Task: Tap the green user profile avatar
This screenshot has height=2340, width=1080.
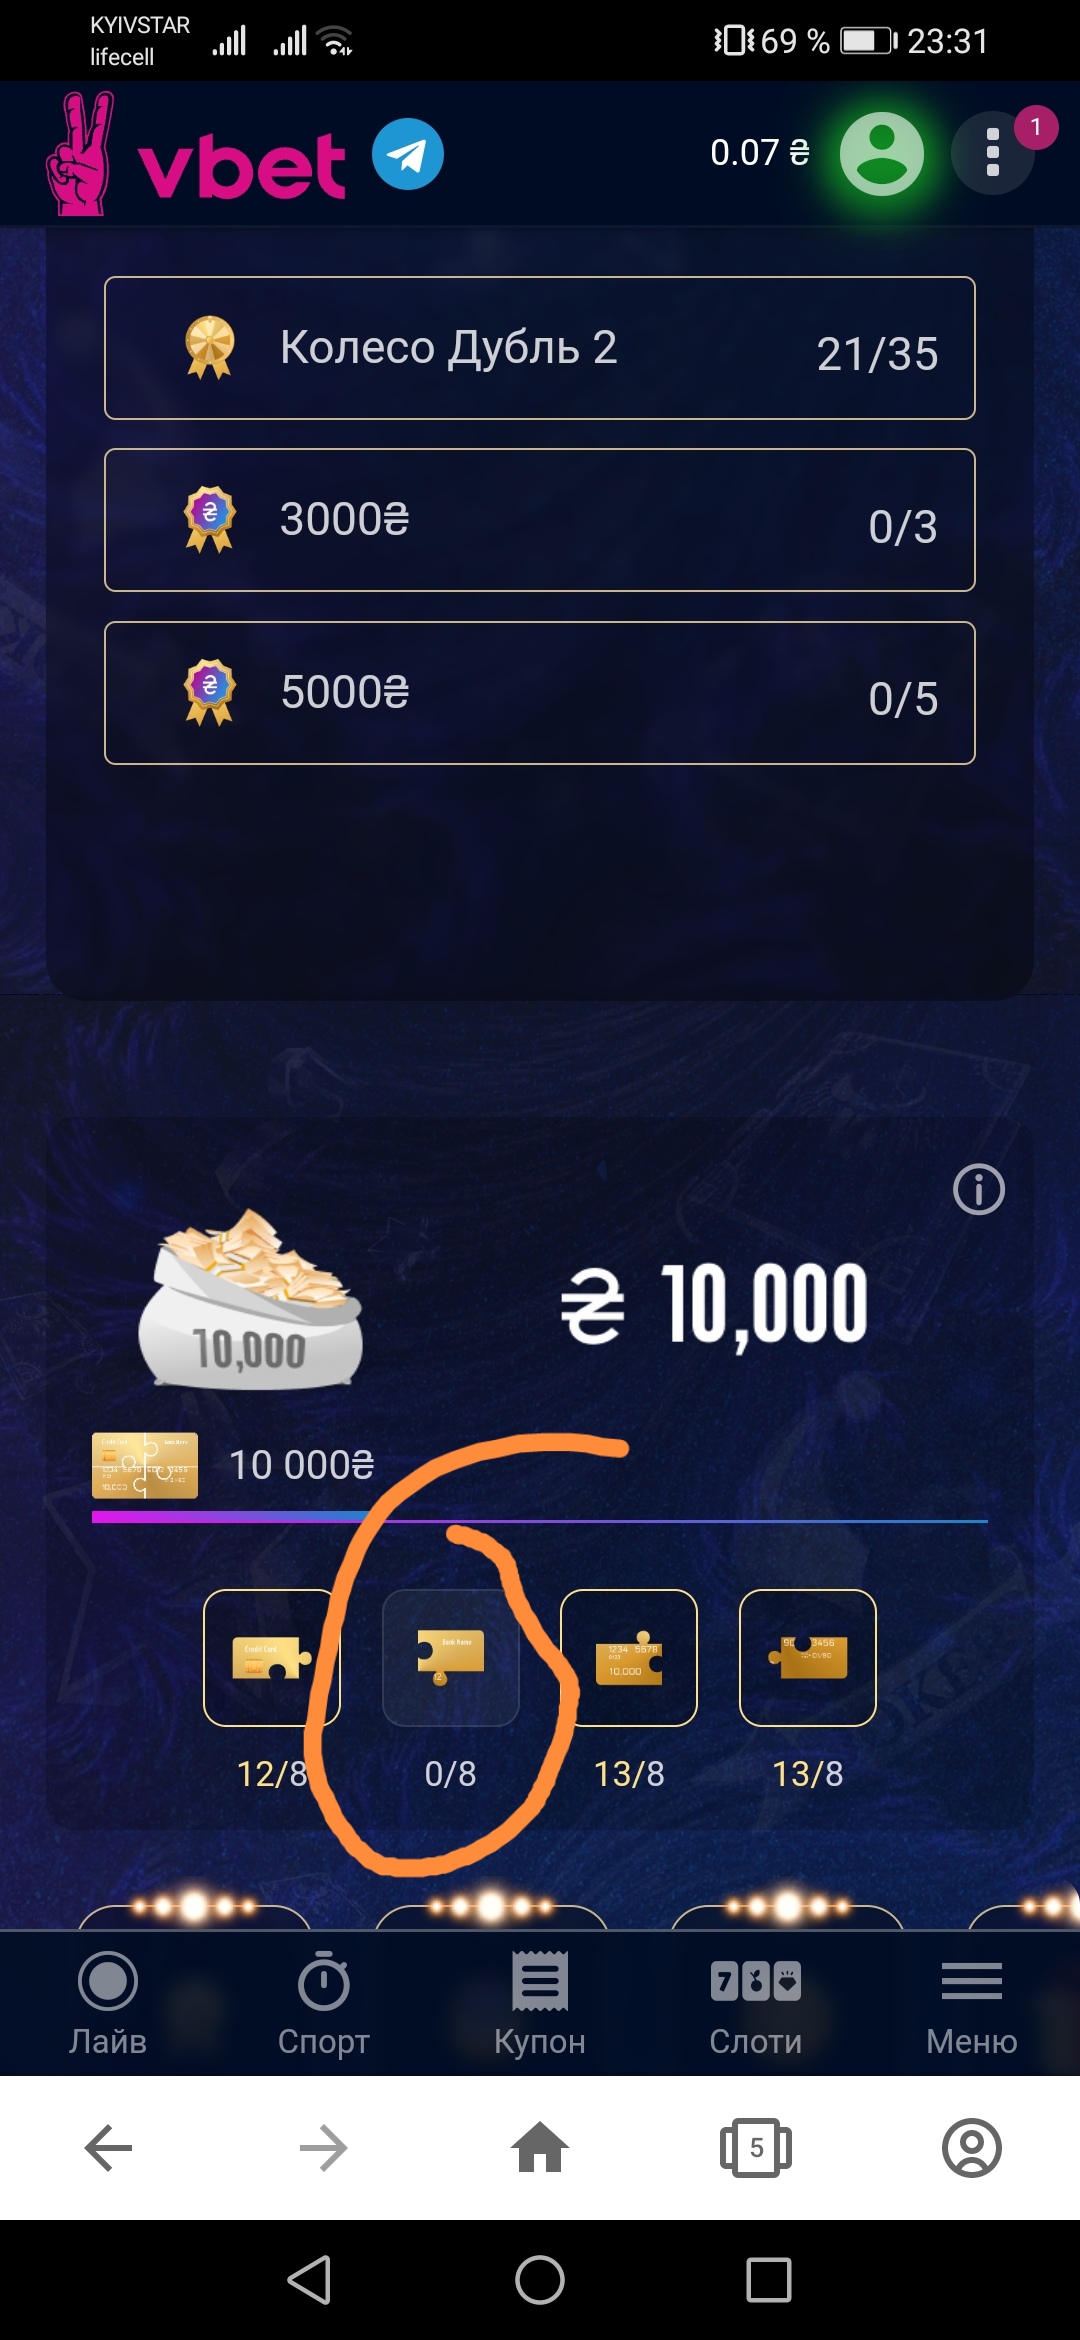Action: (881, 154)
